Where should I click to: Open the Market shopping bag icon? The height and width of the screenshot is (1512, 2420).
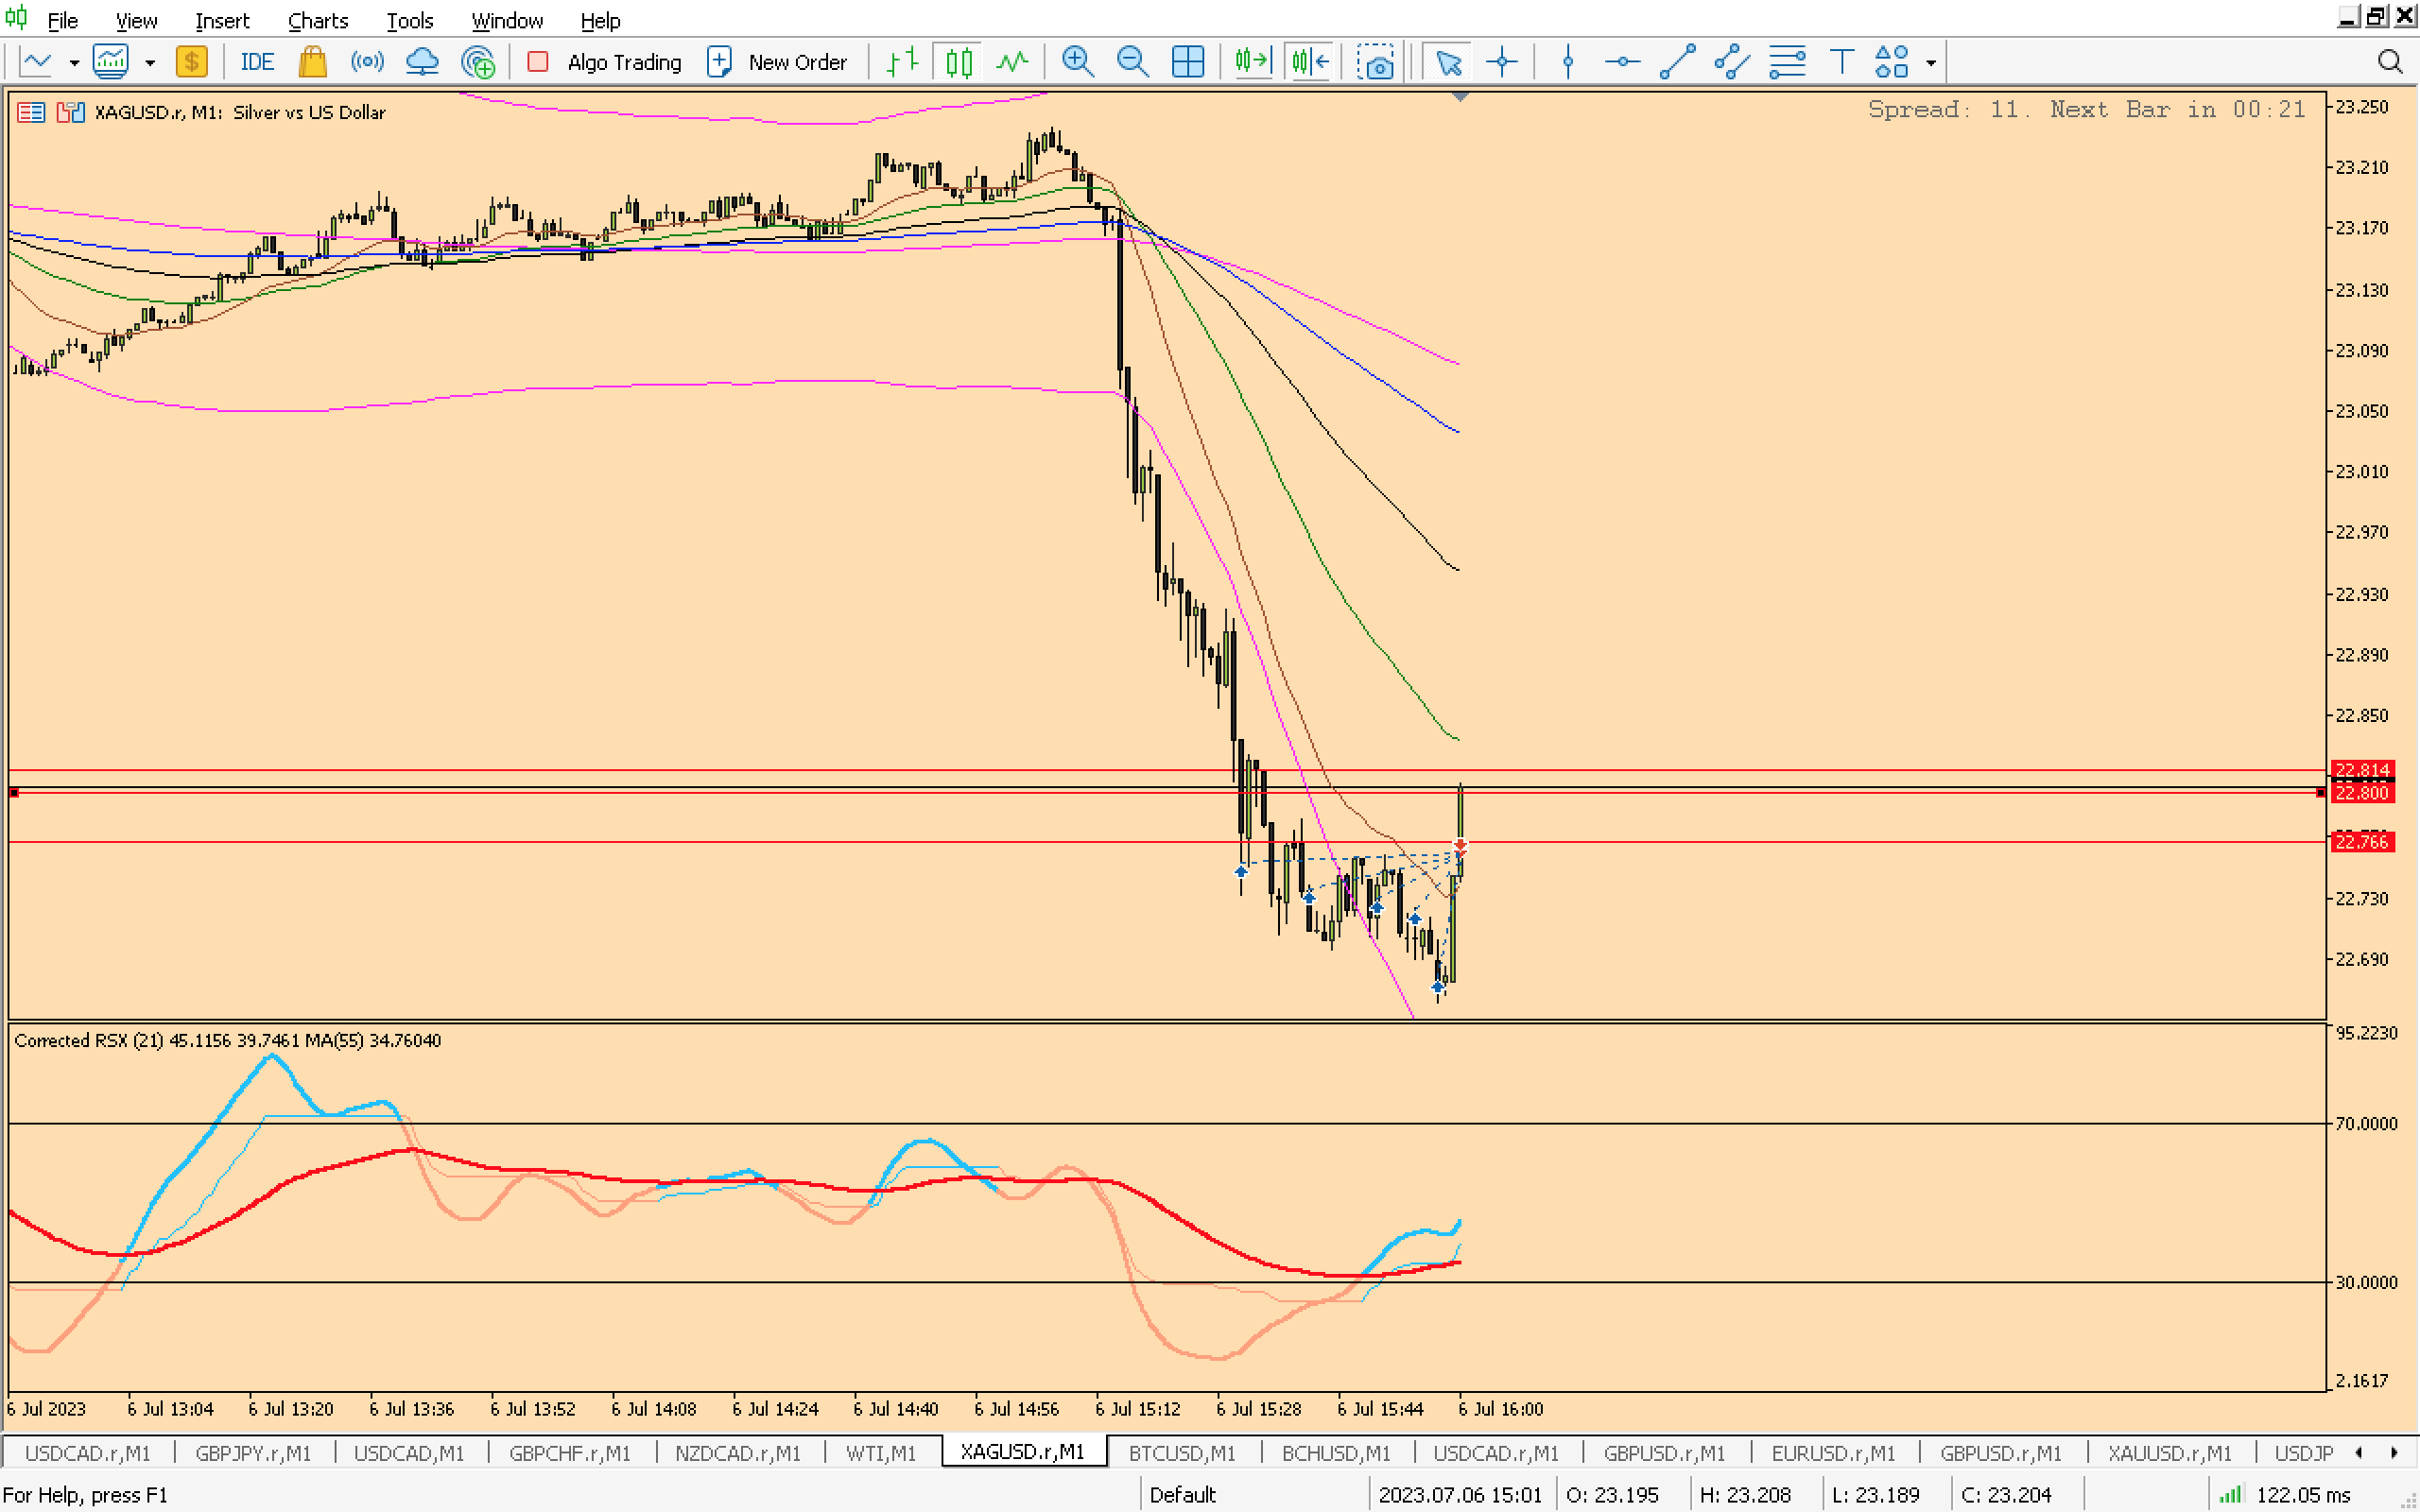[312, 62]
